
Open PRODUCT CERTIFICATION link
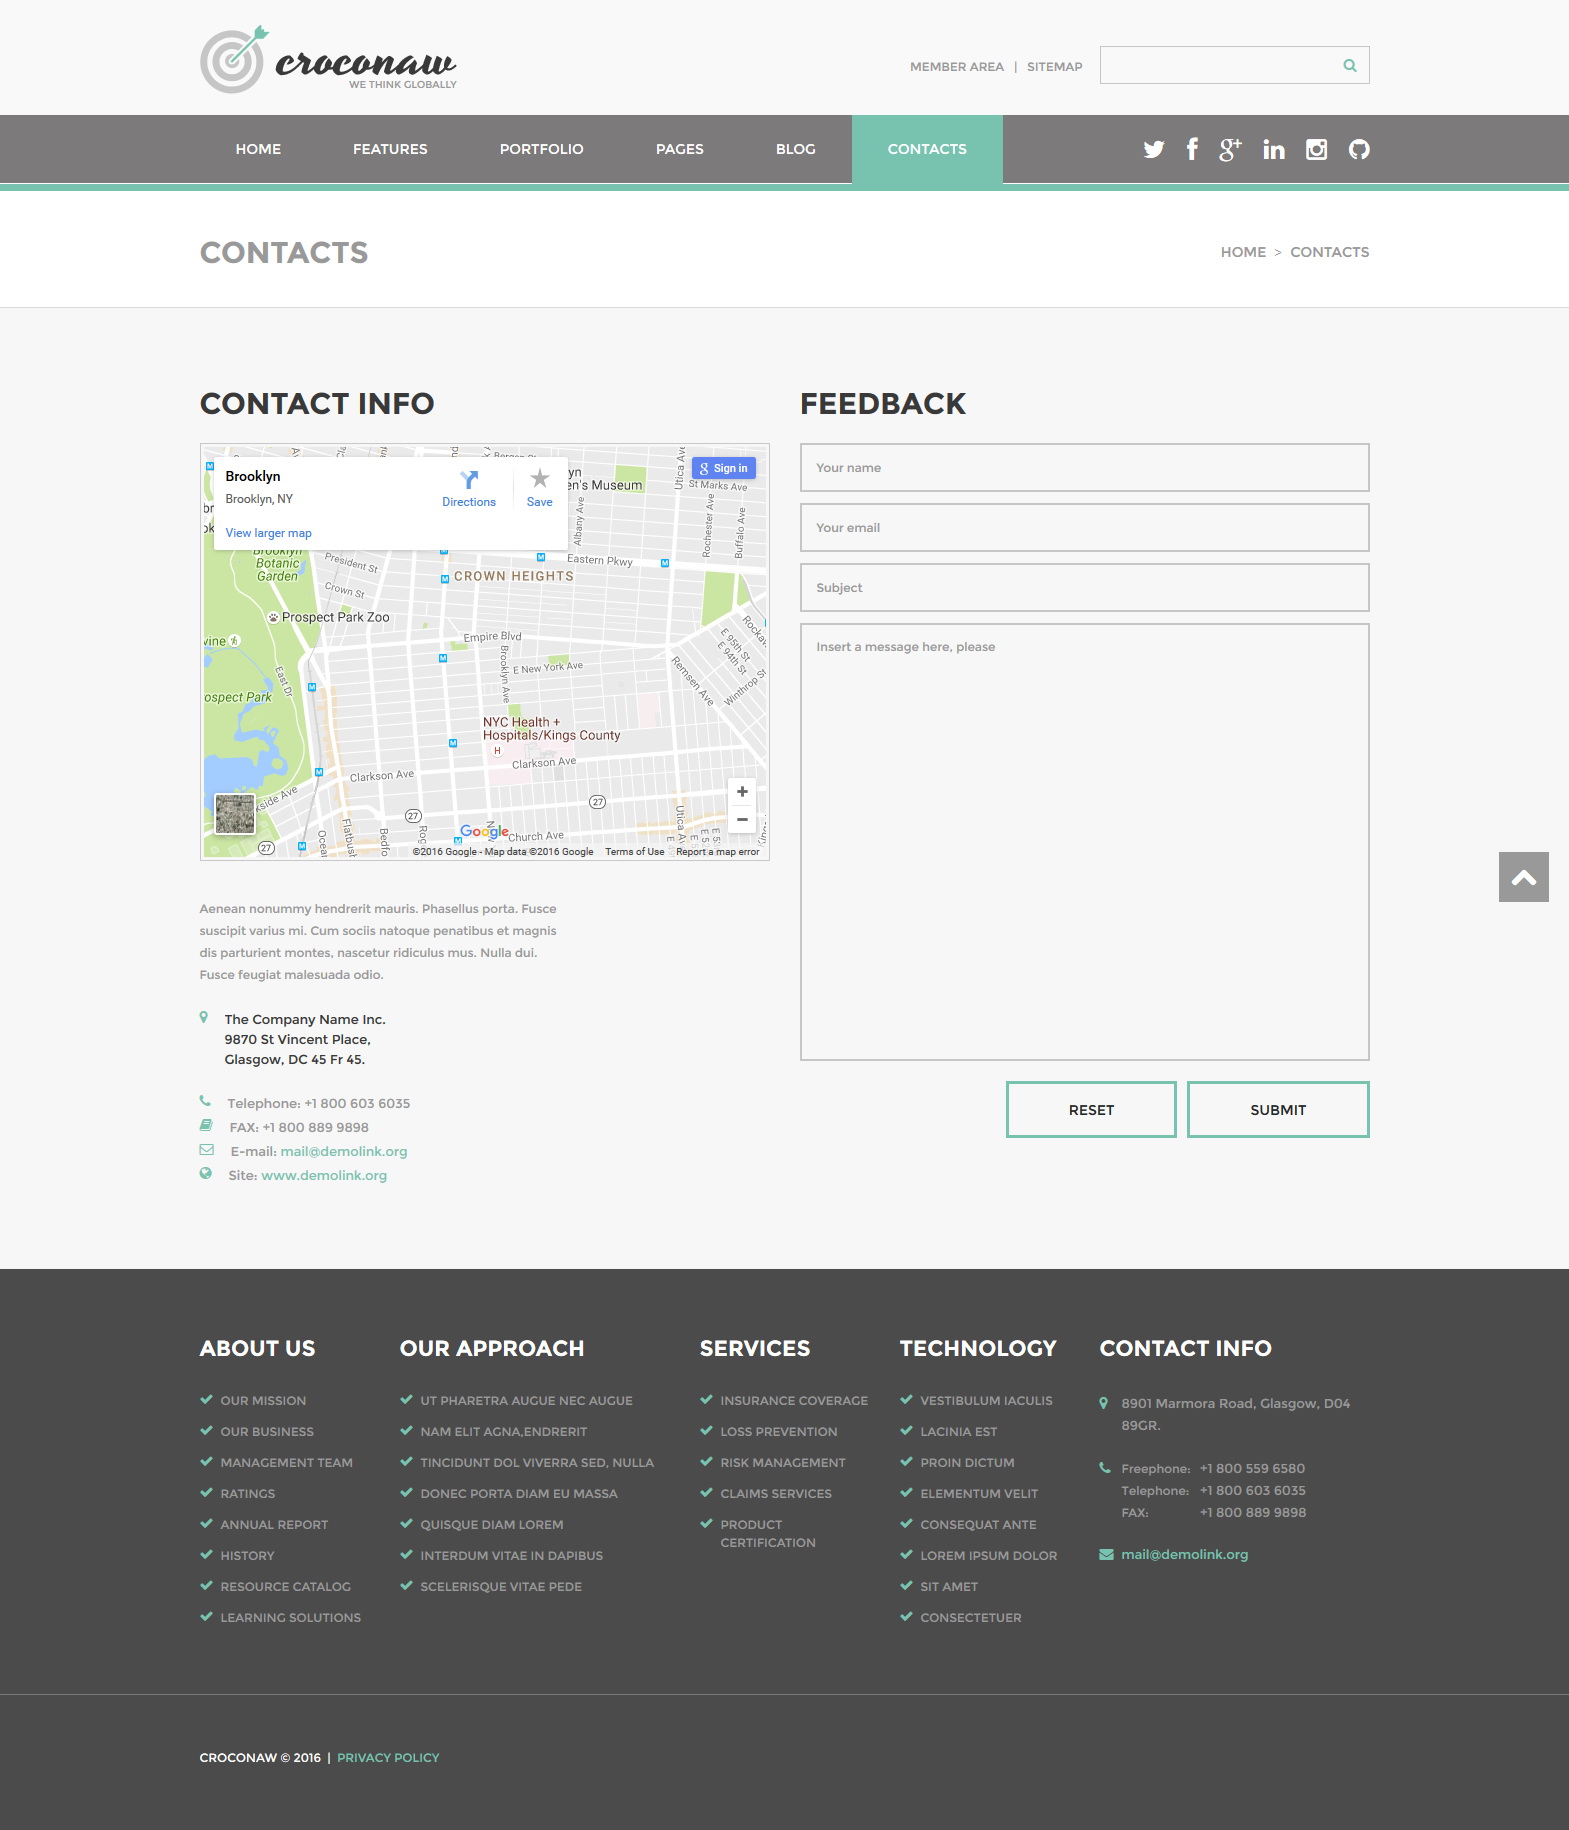(x=768, y=1534)
